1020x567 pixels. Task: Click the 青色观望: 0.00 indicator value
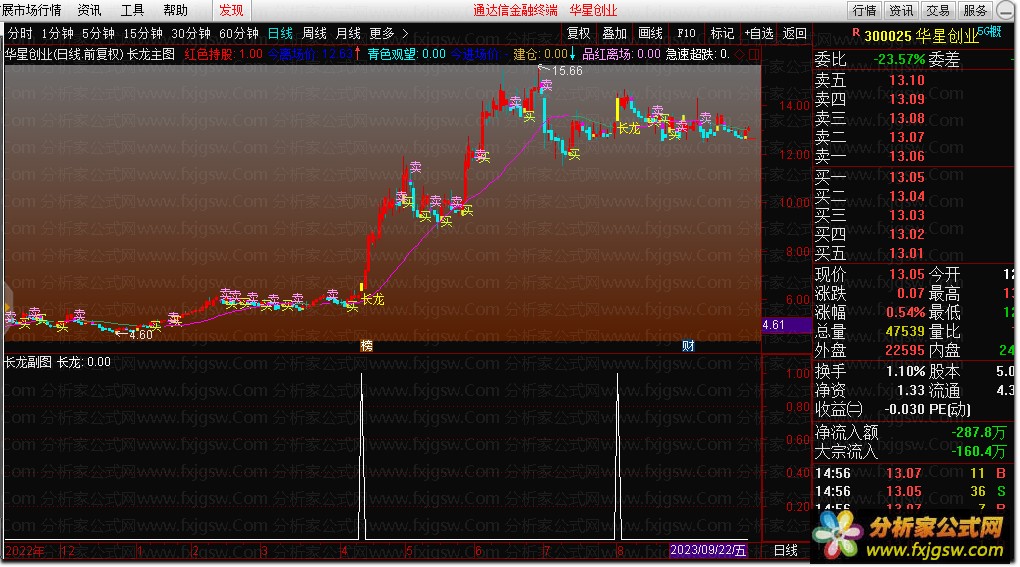point(407,55)
